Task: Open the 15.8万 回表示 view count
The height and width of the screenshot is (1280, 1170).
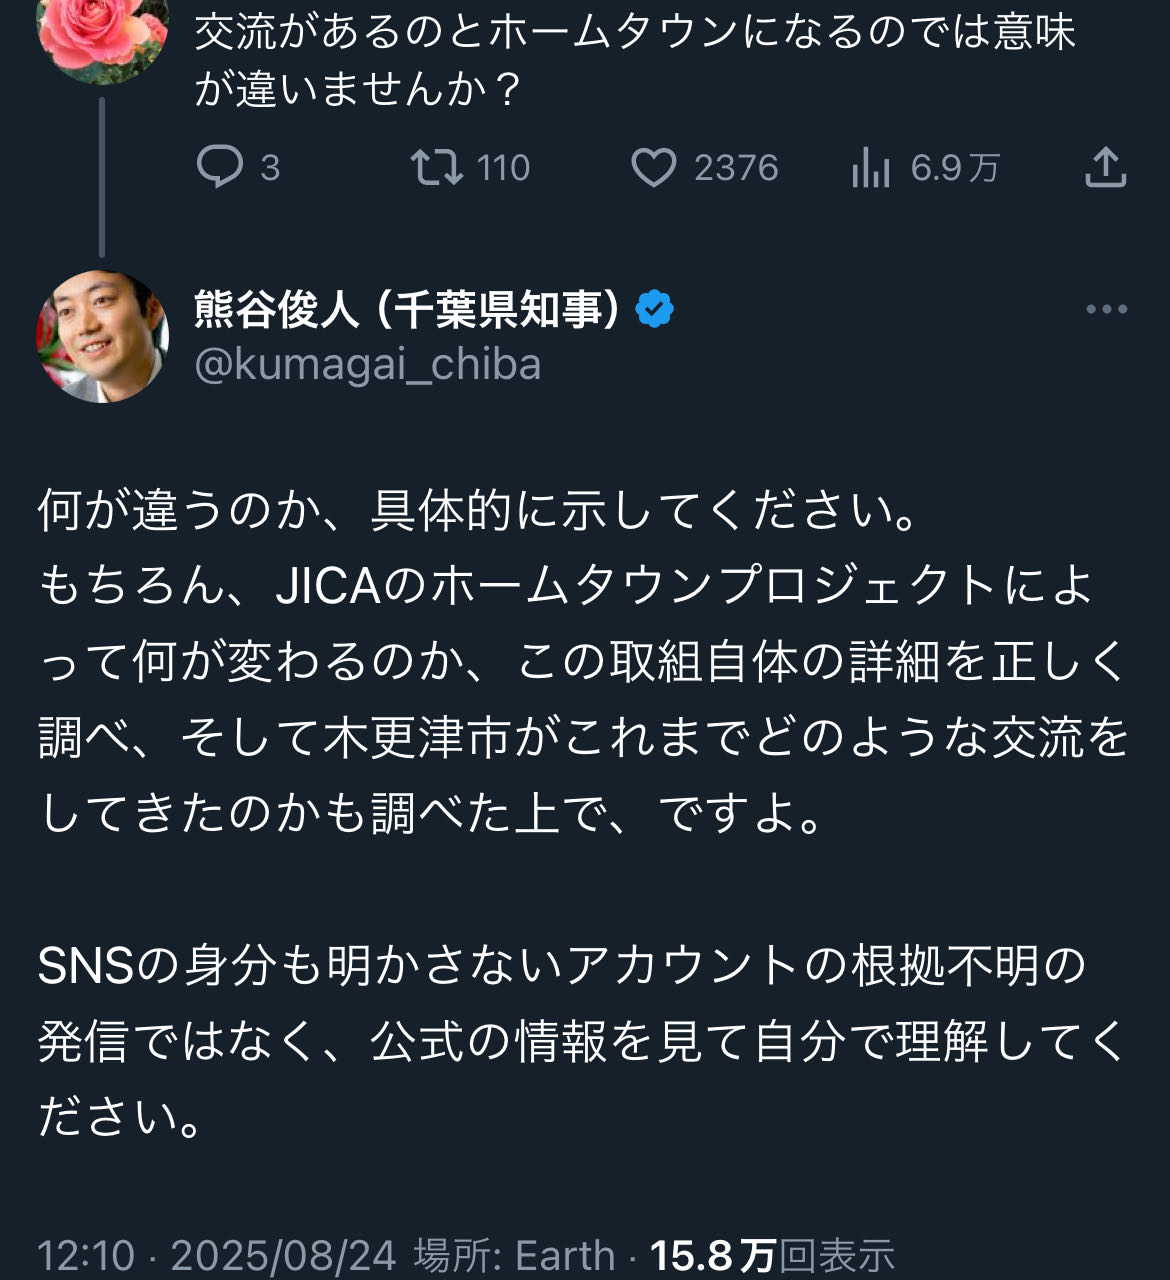Action: [772, 1255]
